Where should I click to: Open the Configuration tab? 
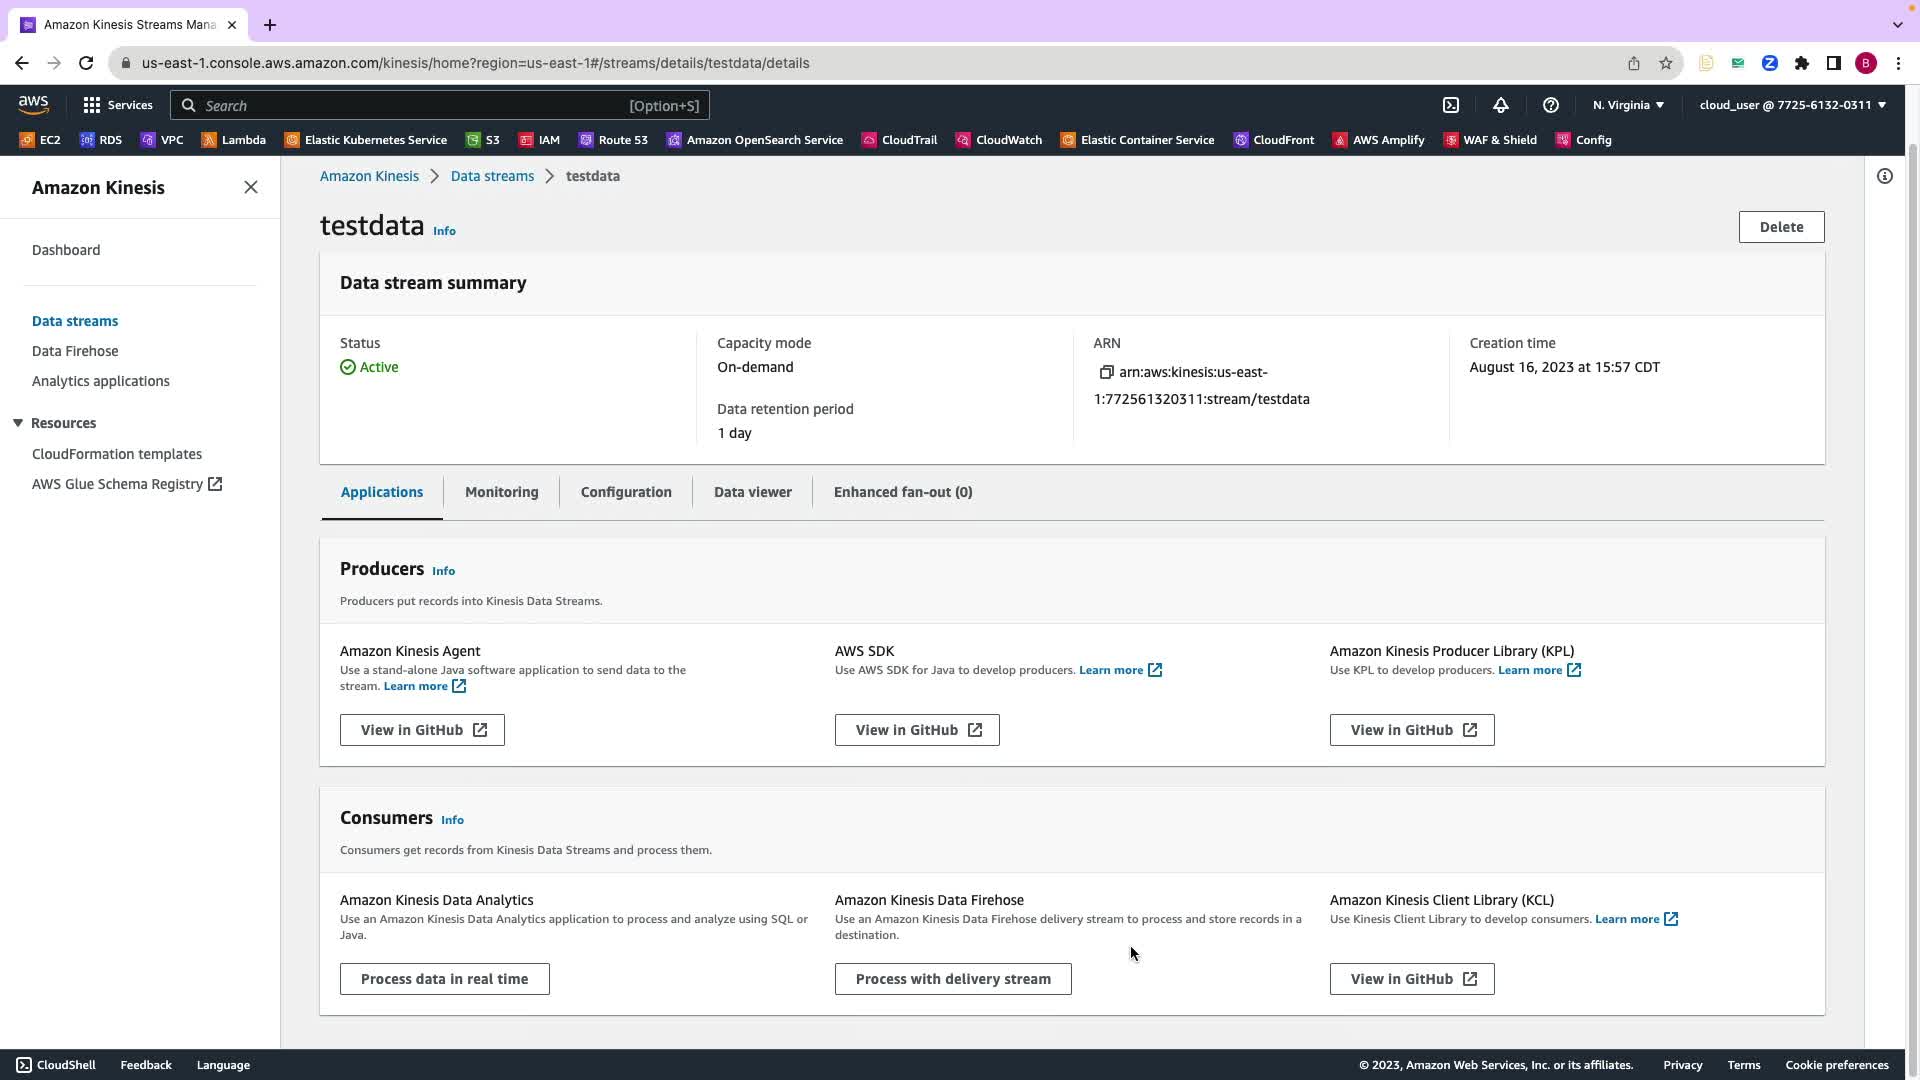626,492
